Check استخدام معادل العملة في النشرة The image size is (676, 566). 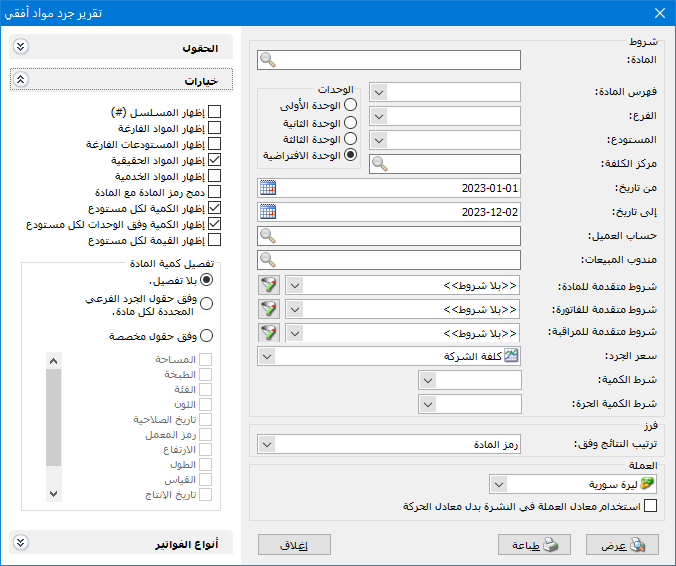pos(650,505)
